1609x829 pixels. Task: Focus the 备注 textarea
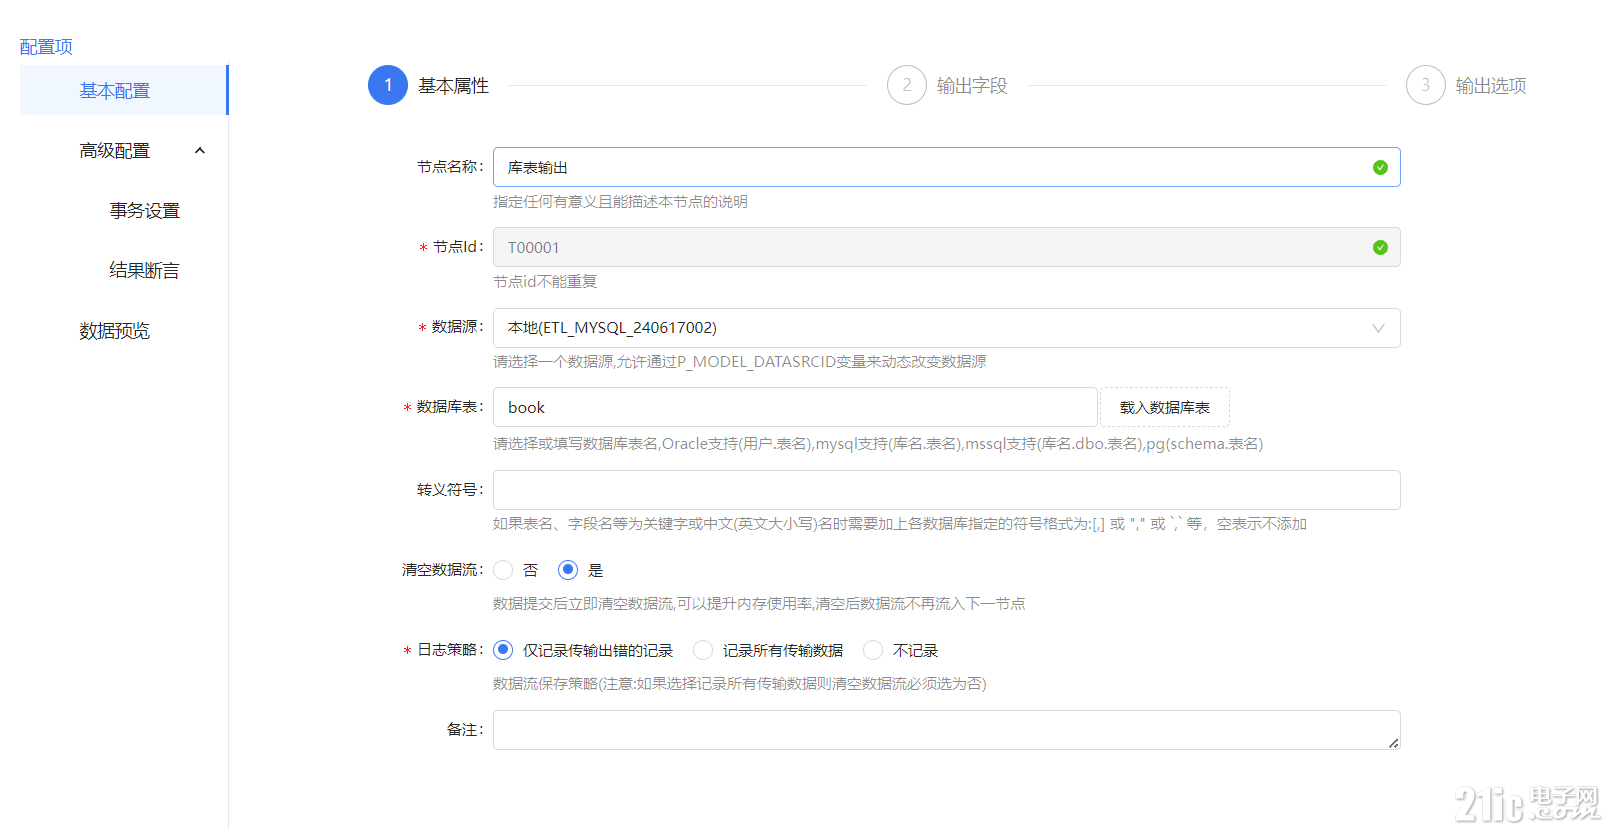tap(946, 730)
